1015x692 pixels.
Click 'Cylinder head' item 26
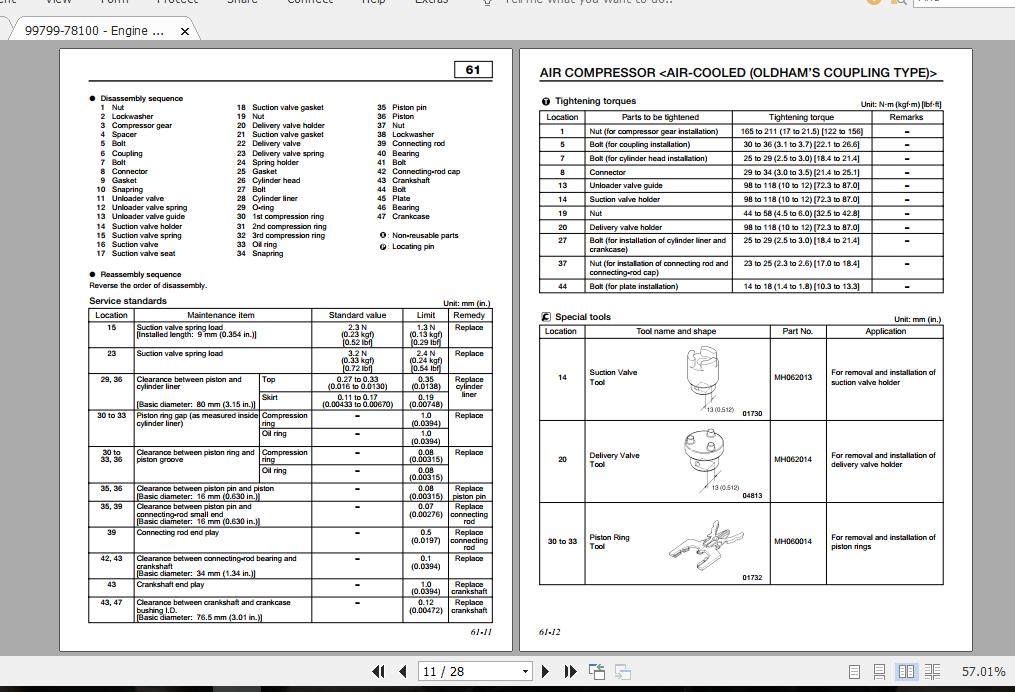click(276, 181)
